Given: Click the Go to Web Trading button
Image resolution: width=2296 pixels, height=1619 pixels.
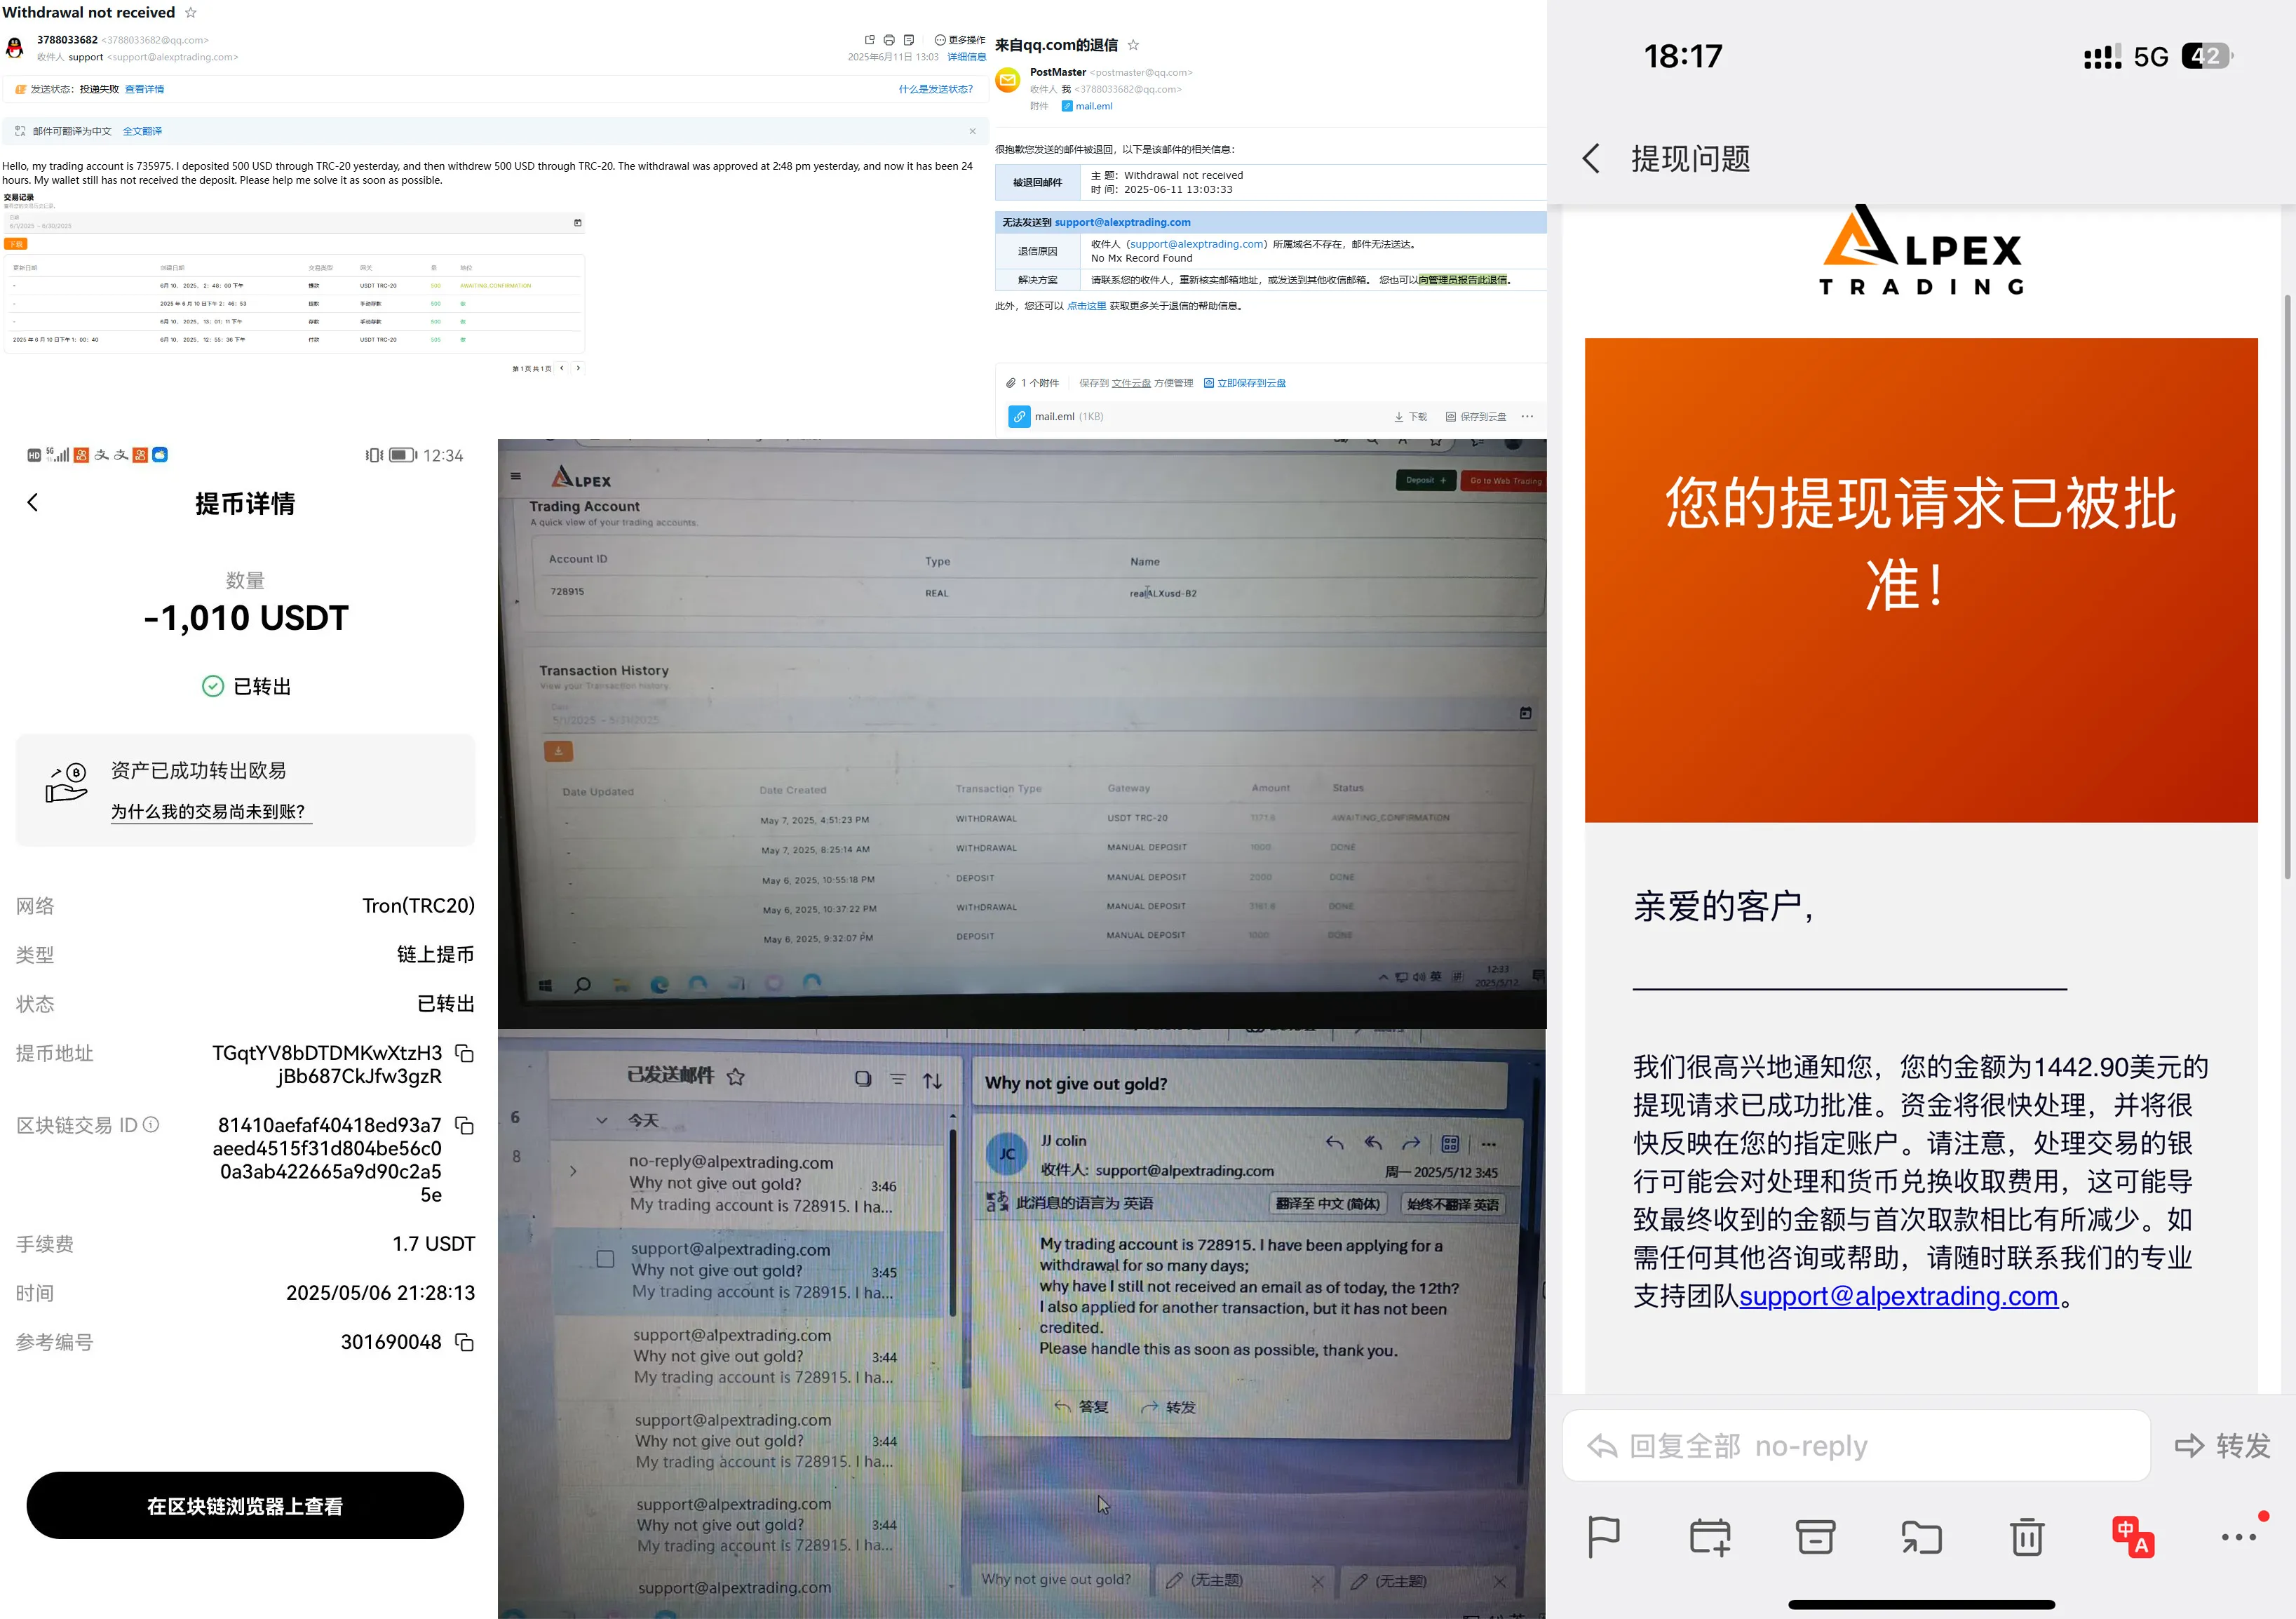Looking at the screenshot, I should pos(1503,481).
